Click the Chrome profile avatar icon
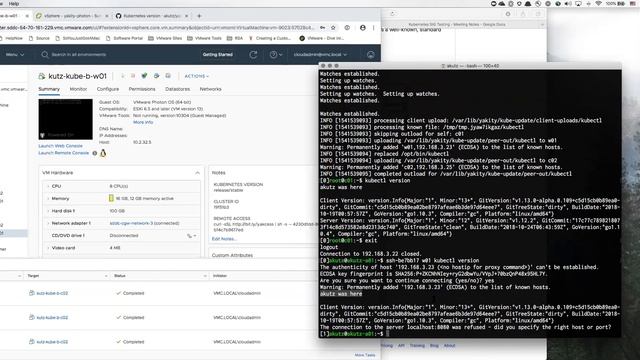 [x=362, y=28]
